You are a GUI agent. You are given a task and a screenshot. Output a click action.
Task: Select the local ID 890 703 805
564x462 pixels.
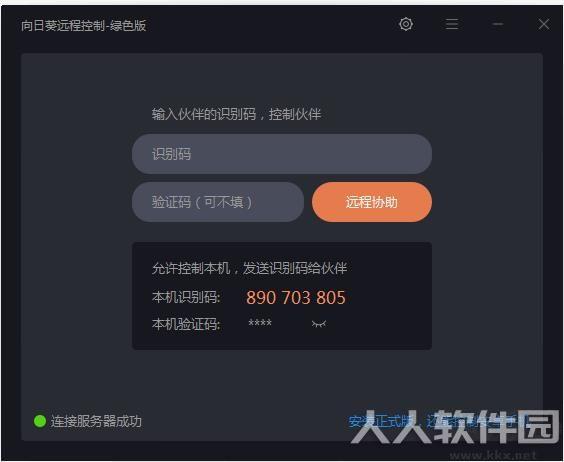click(x=296, y=298)
